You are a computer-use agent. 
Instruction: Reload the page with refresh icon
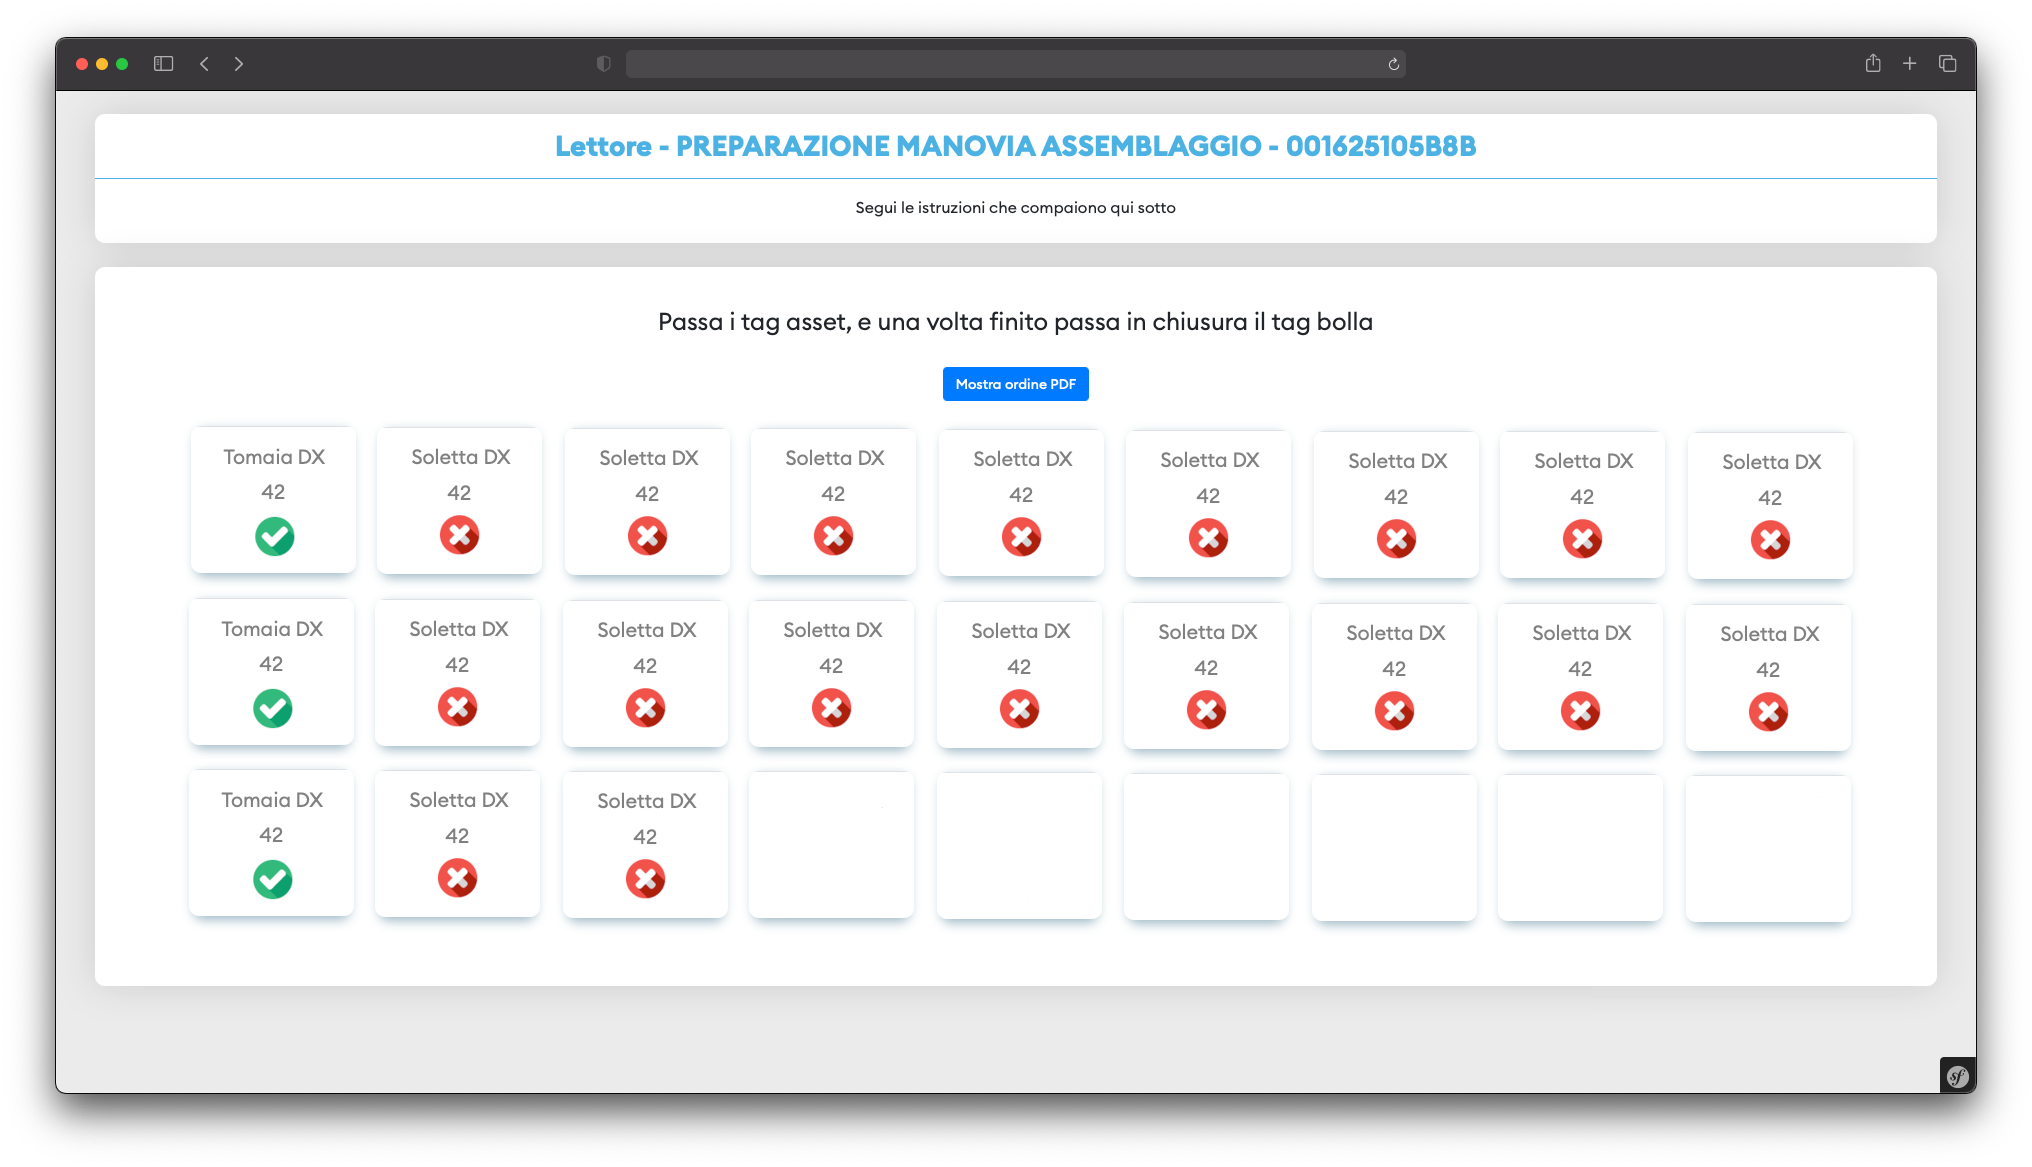click(1393, 64)
